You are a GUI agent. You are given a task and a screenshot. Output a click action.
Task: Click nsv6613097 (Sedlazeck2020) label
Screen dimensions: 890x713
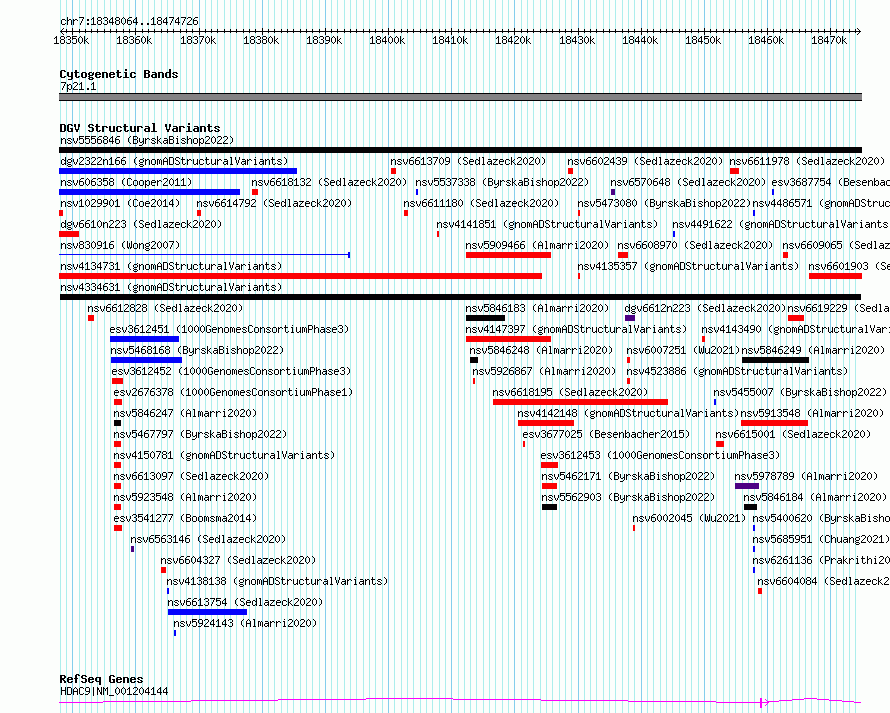tap(191, 476)
